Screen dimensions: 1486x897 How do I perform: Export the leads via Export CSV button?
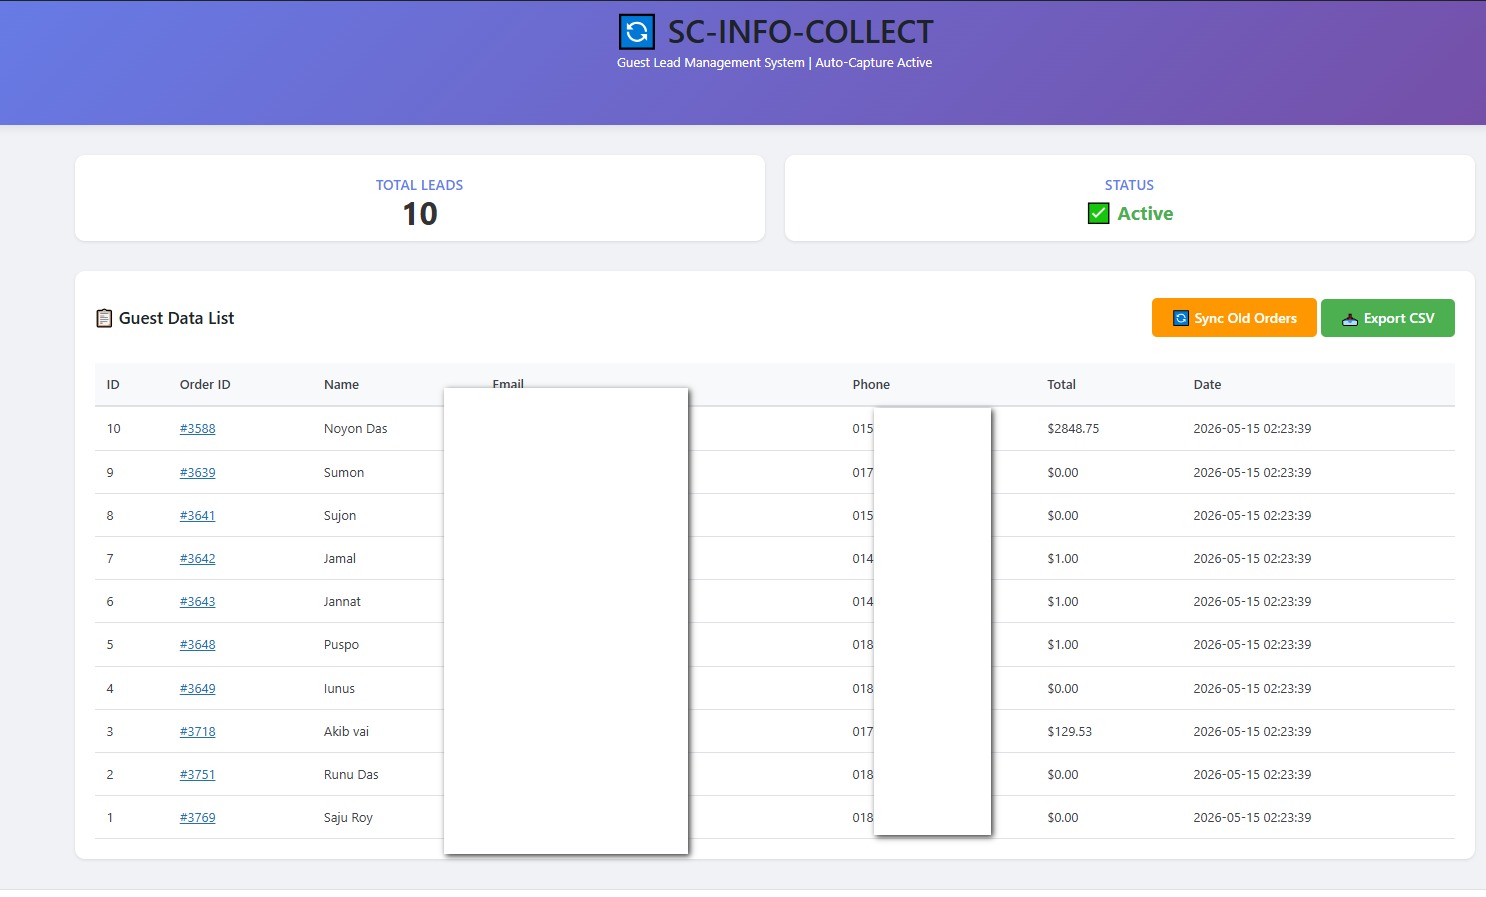pyautogui.click(x=1388, y=318)
